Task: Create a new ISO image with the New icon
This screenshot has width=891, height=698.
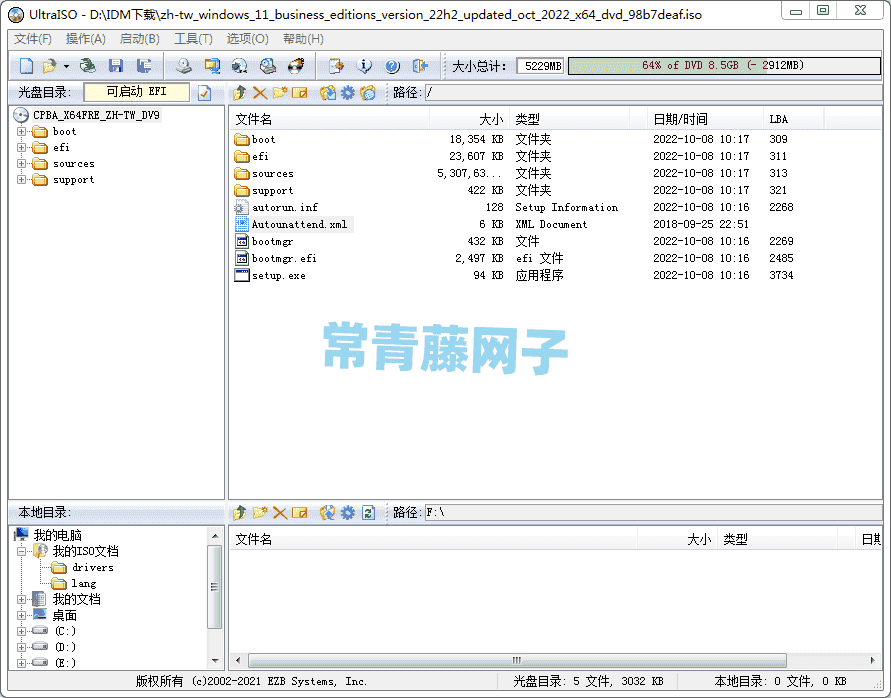Action: (x=26, y=66)
